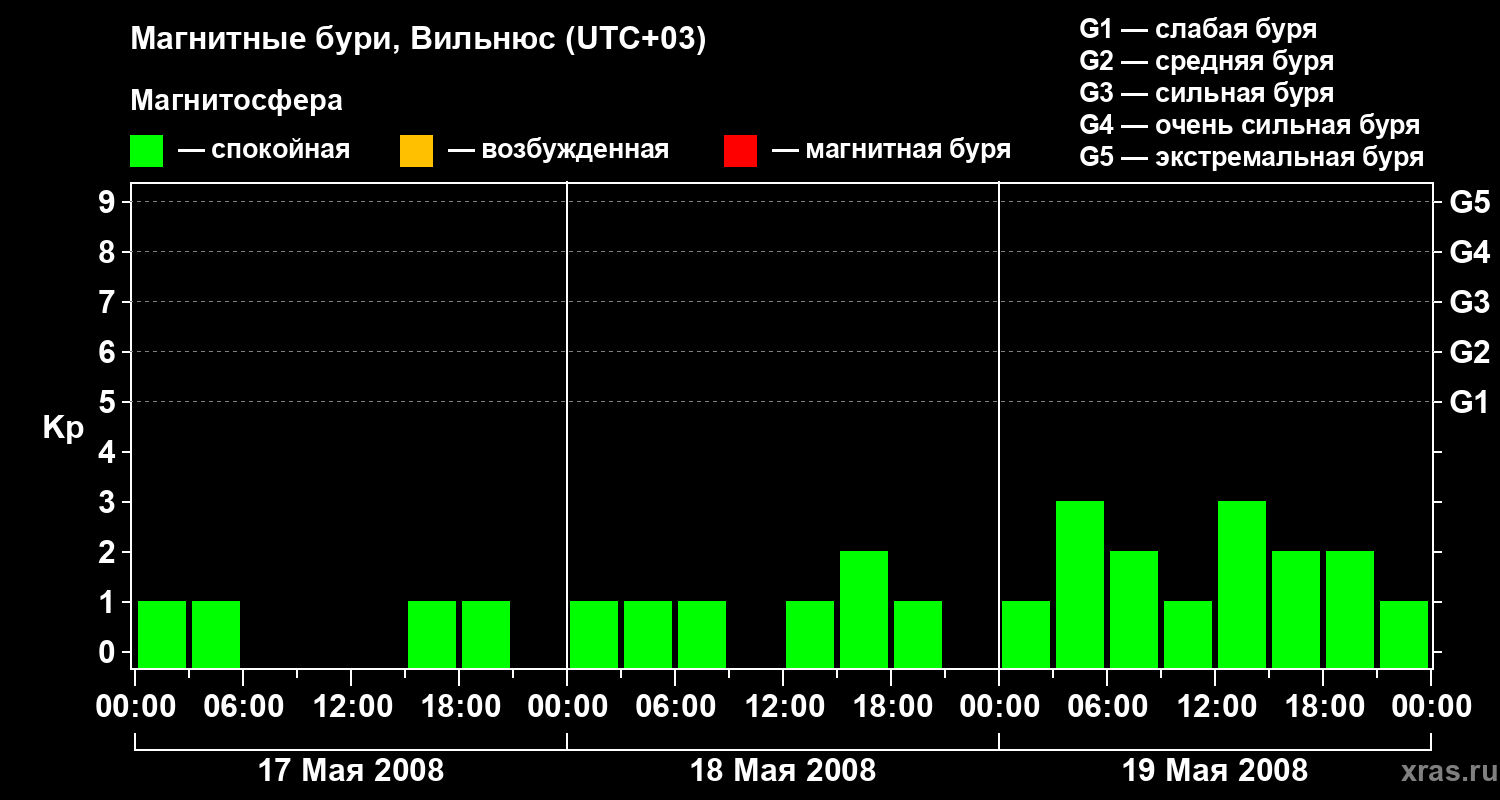Click the 00:00–03:00 bar on 19 Мая
The image size is (1500, 800).
point(1026,634)
